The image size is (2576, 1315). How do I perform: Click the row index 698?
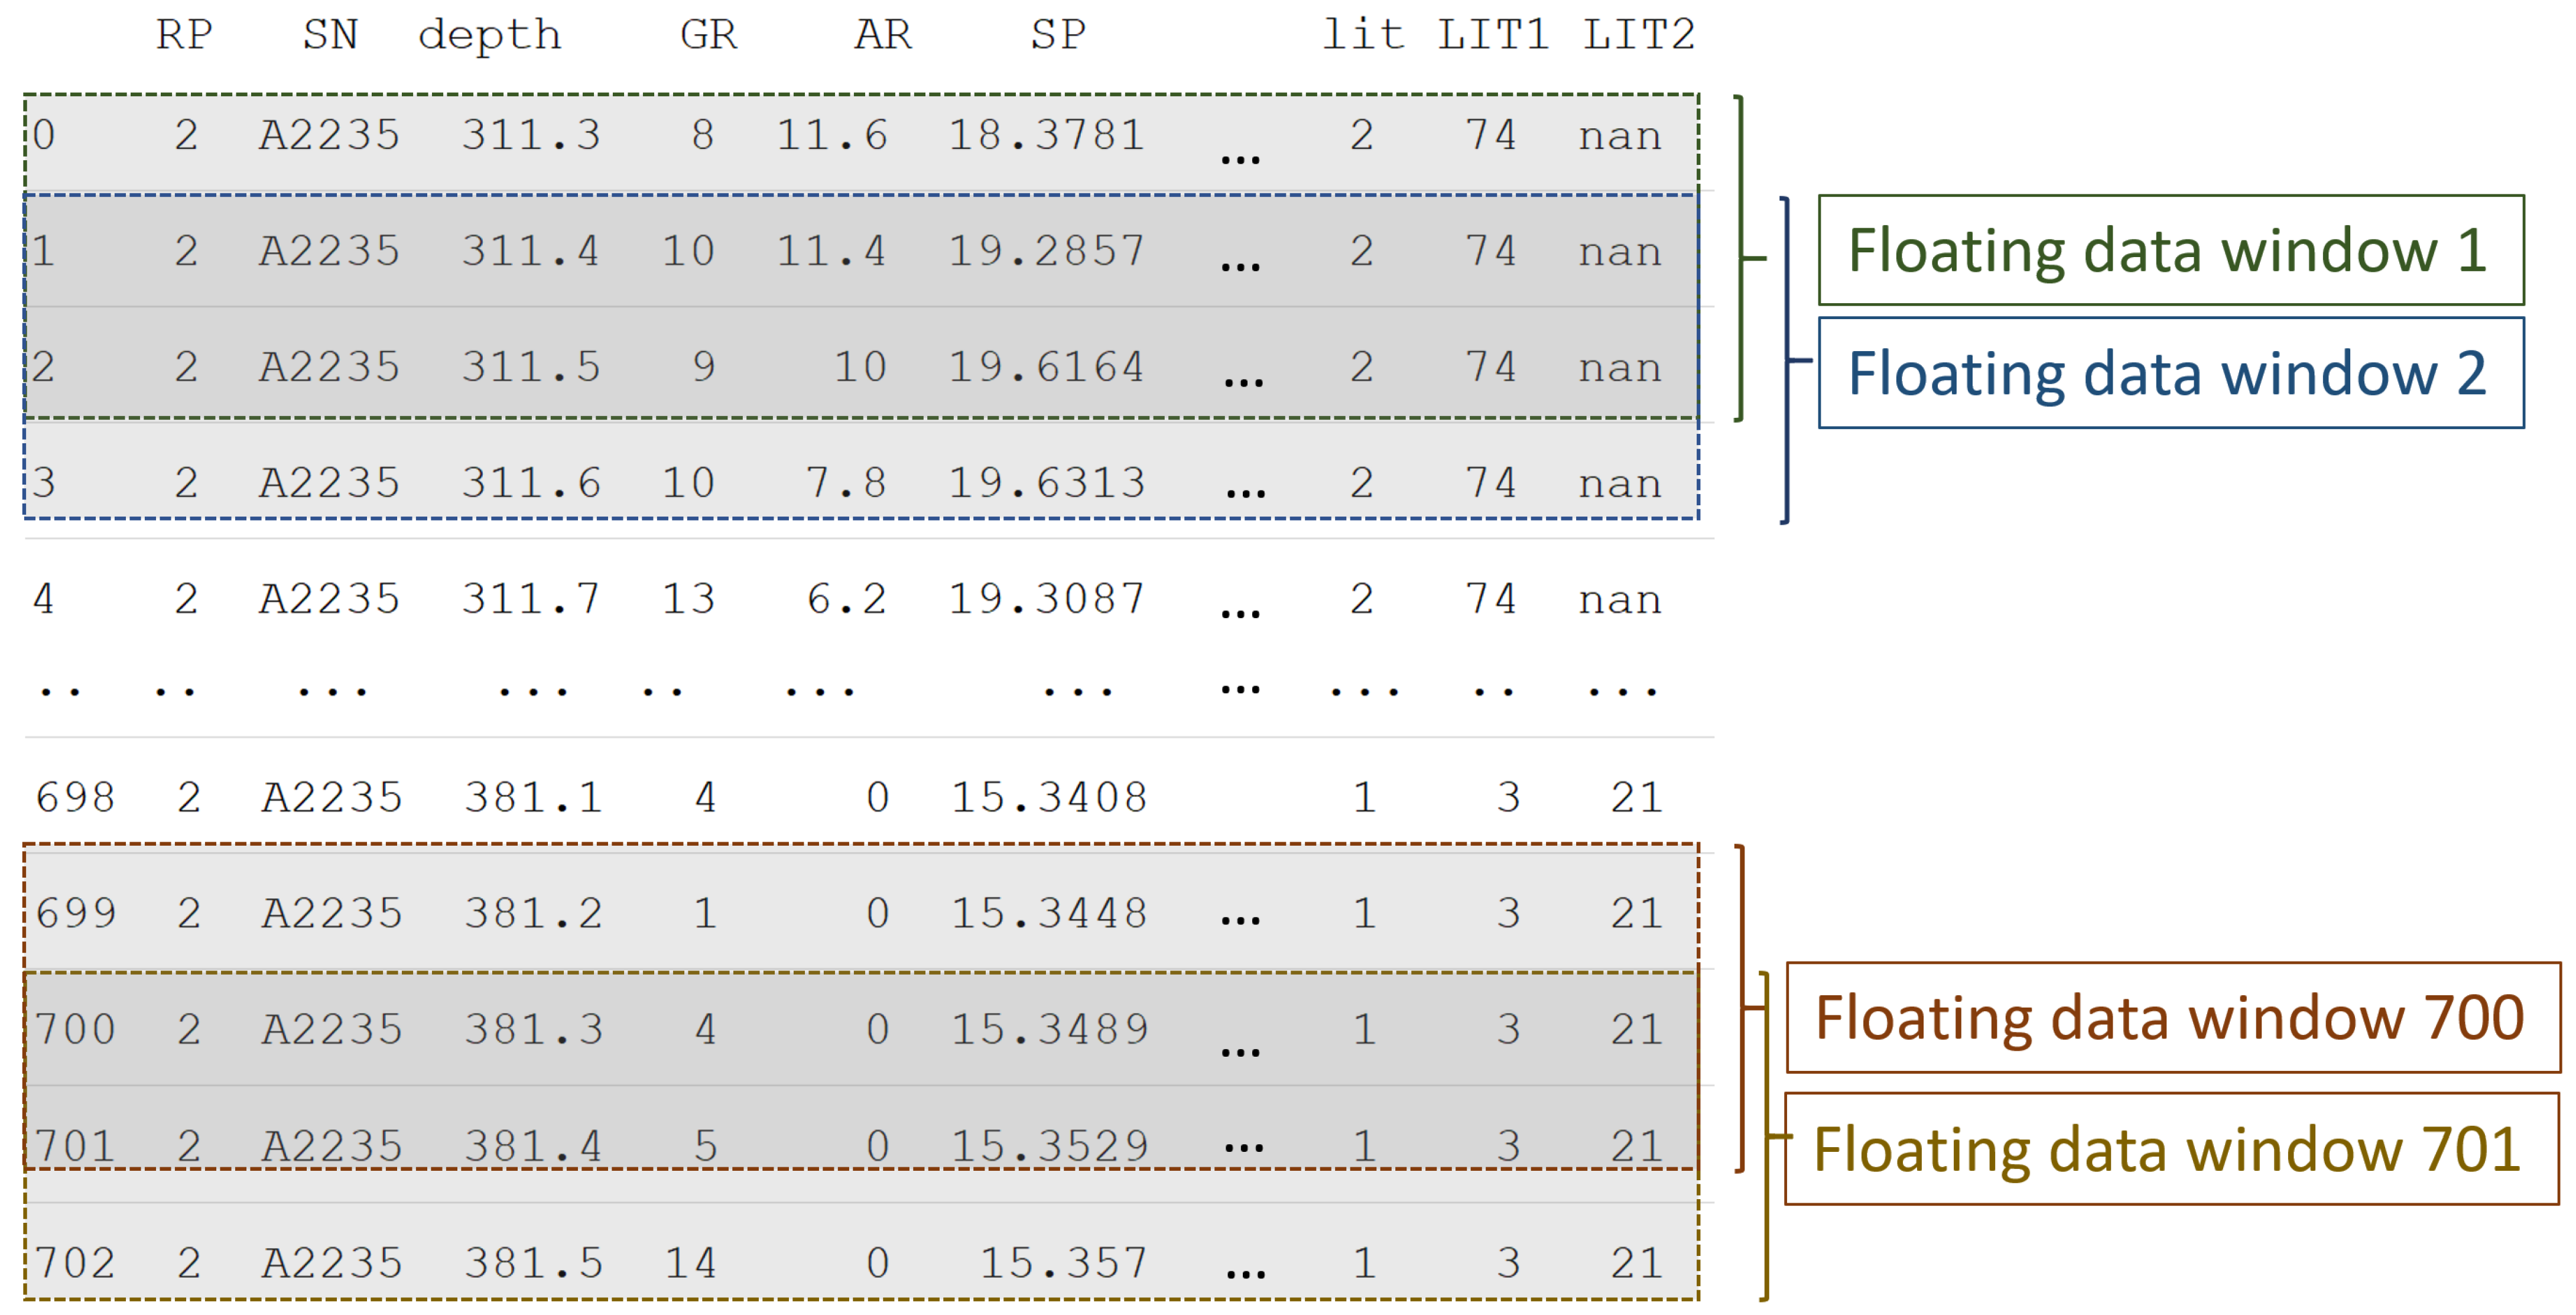click(75, 797)
